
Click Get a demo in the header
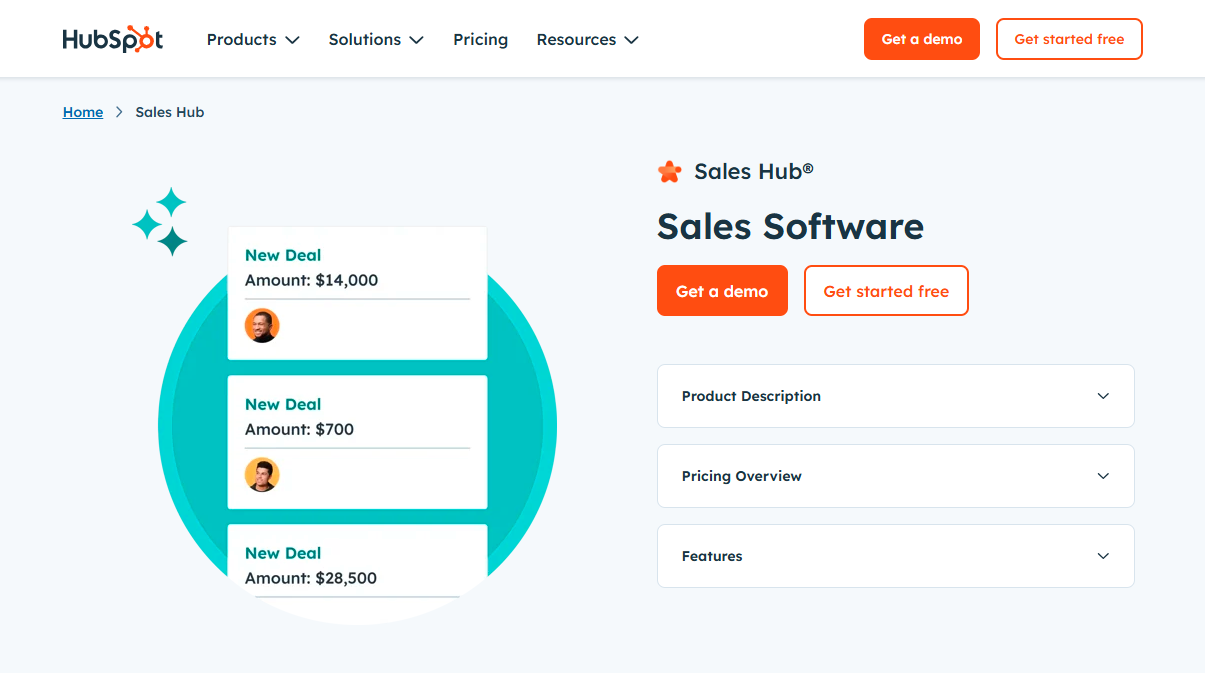(922, 39)
